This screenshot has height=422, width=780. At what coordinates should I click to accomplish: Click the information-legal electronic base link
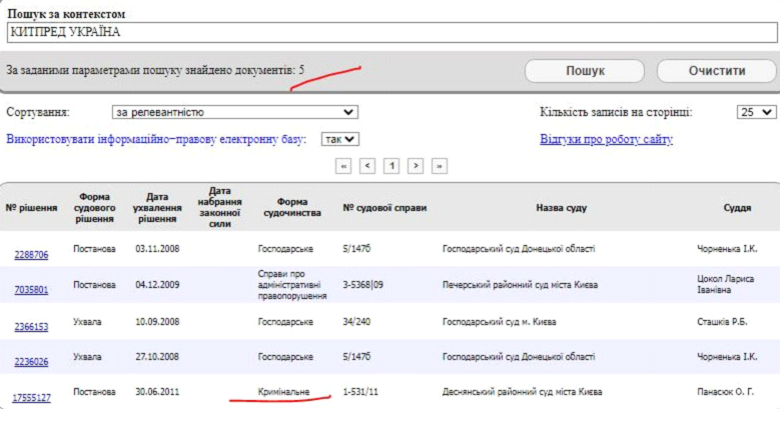[156, 139]
